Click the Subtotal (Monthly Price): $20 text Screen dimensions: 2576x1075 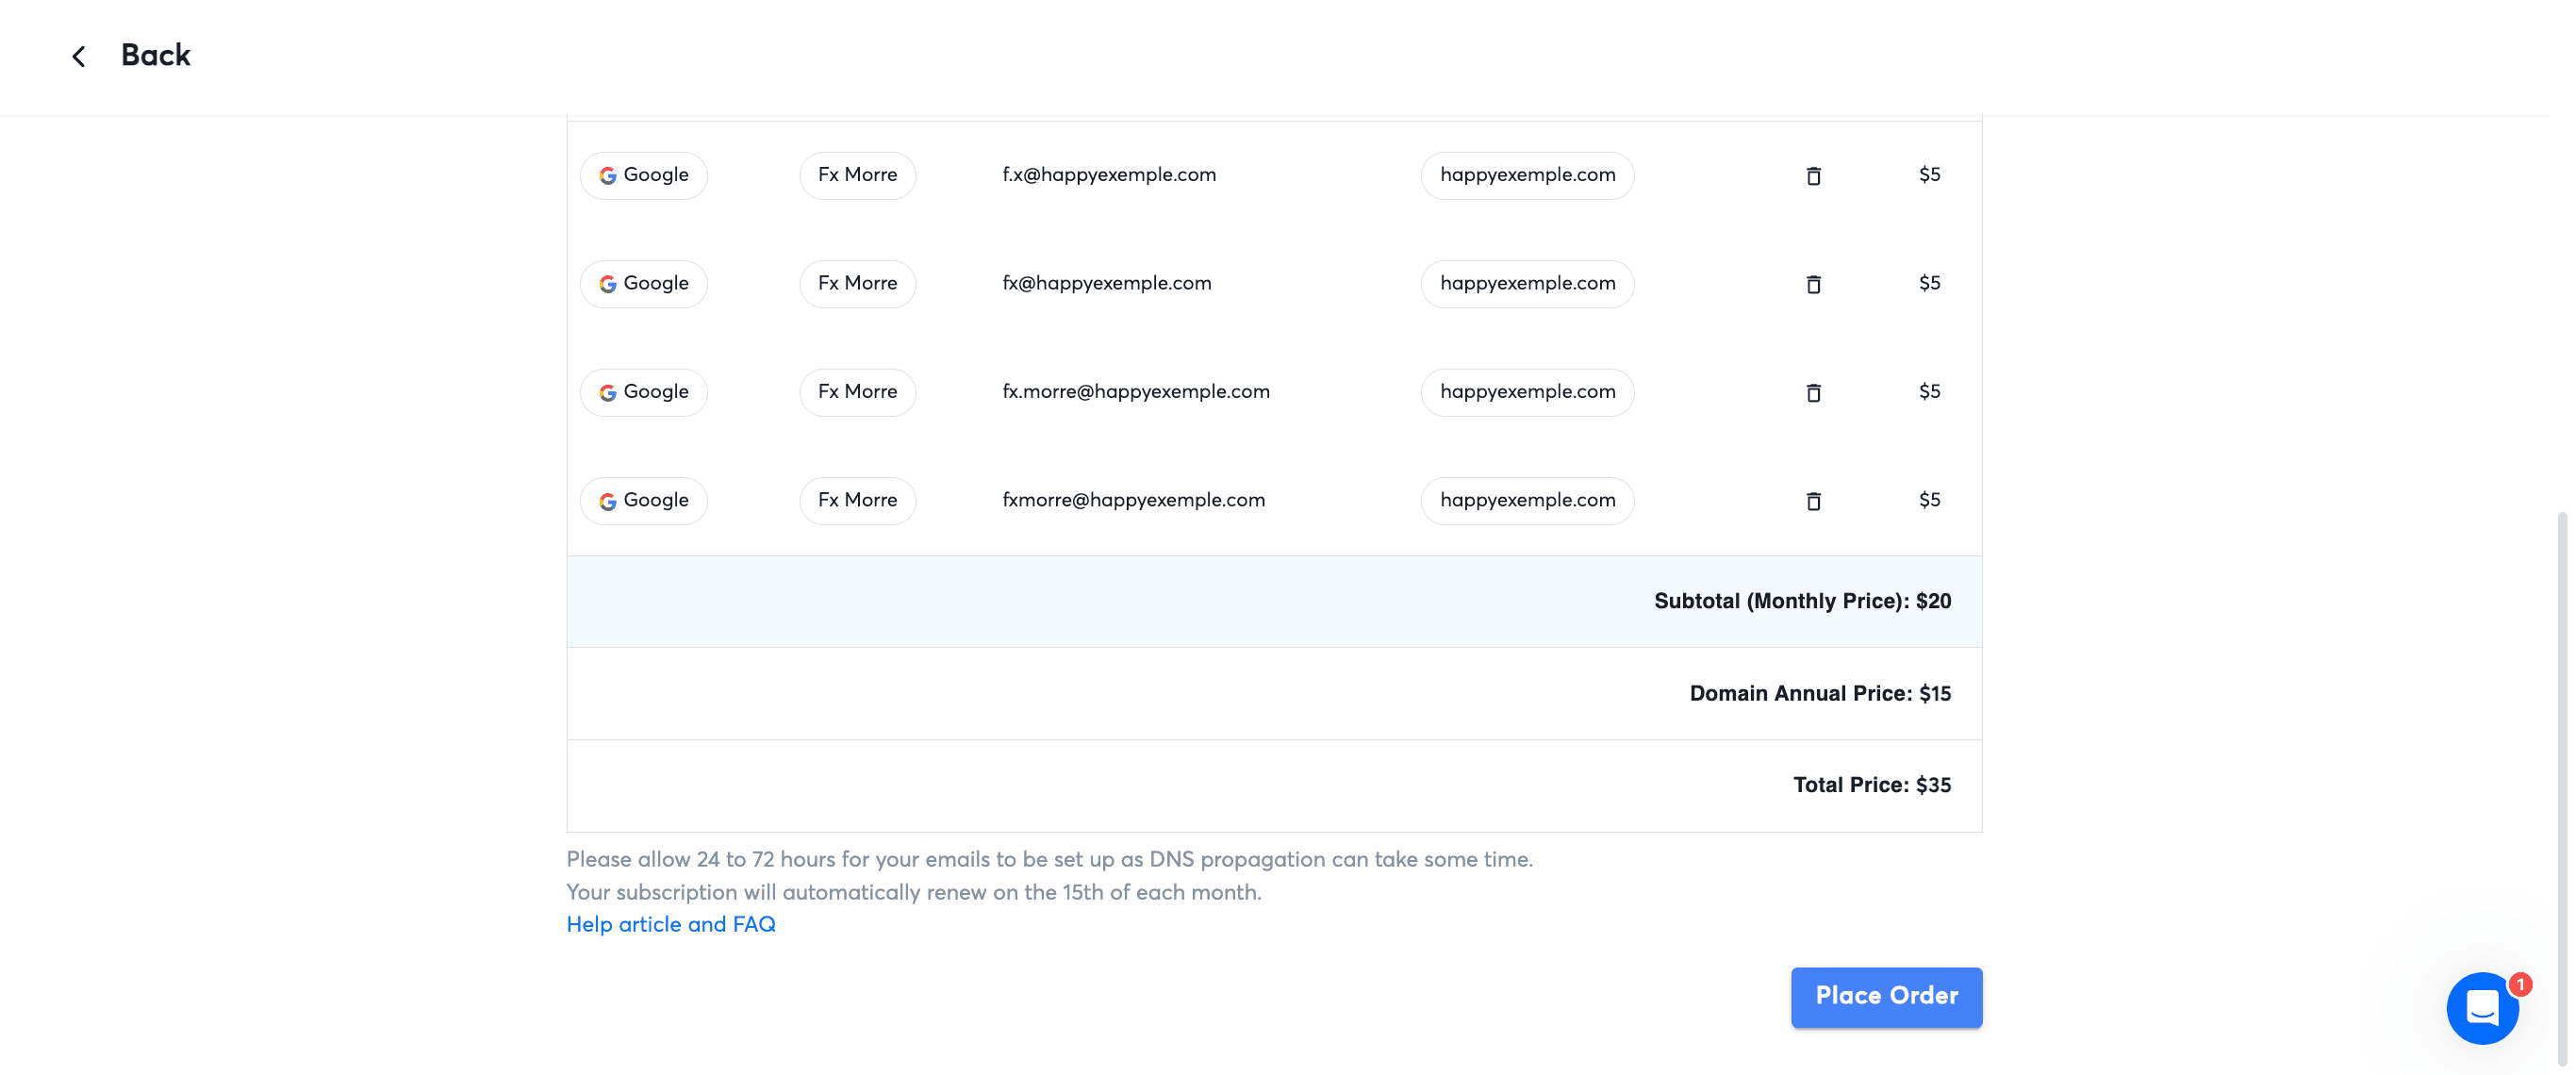pos(1802,602)
